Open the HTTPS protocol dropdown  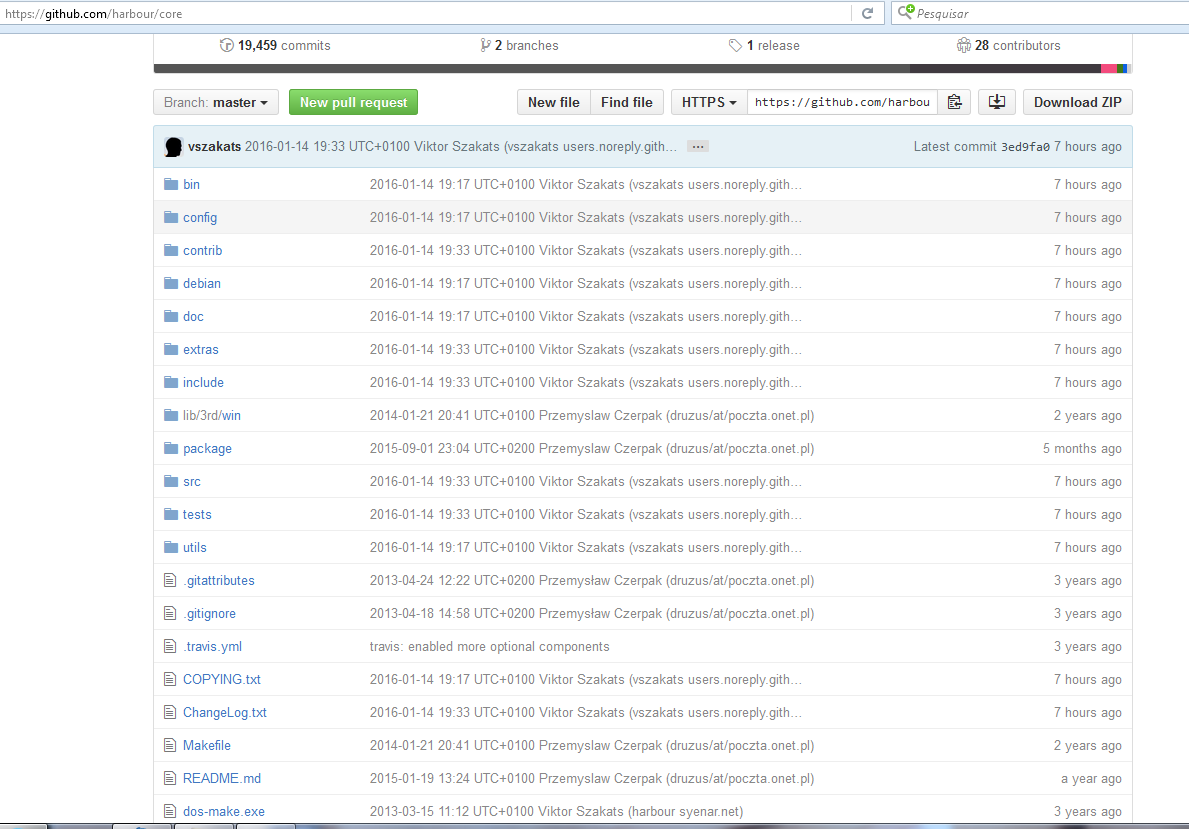click(x=709, y=102)
